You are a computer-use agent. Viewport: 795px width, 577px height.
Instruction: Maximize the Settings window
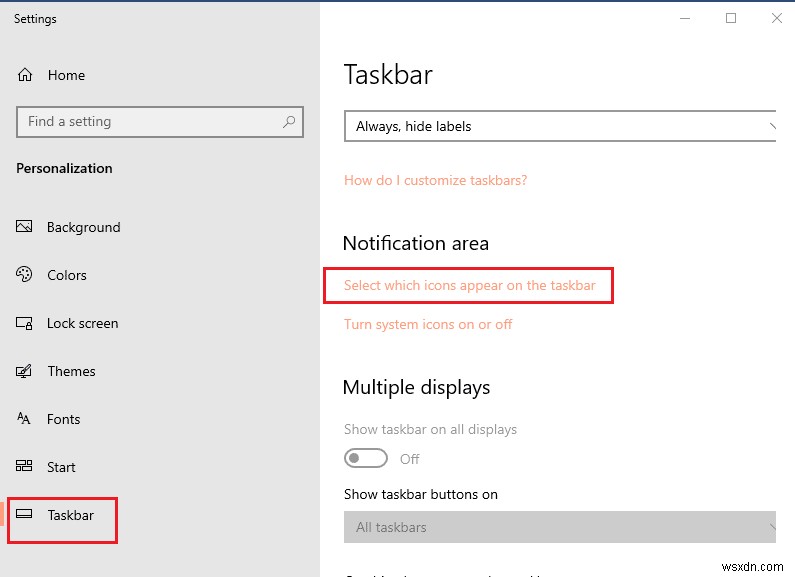point(731,19)
